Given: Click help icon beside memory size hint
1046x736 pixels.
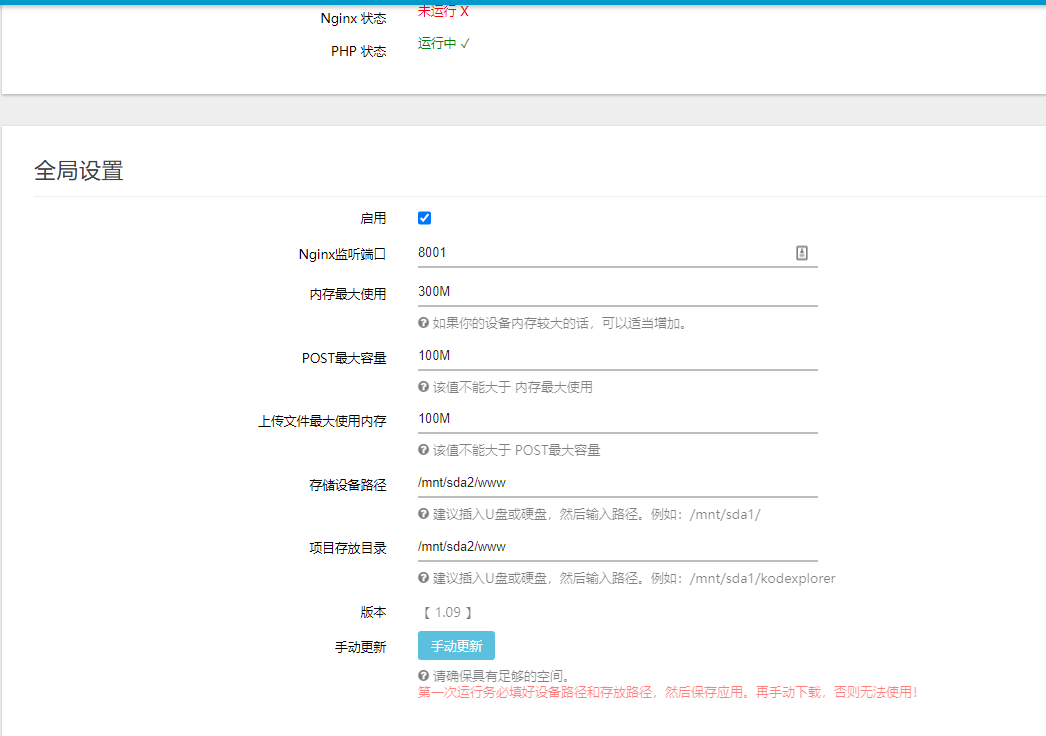Looking at the screenshot, I should [423, 323].
